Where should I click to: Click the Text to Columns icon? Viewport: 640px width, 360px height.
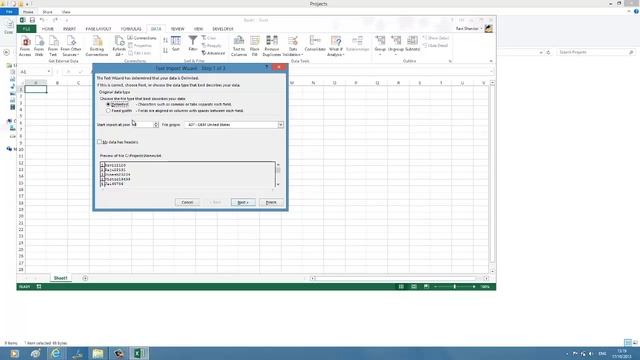pyautogui.click(x=239, y=46)
